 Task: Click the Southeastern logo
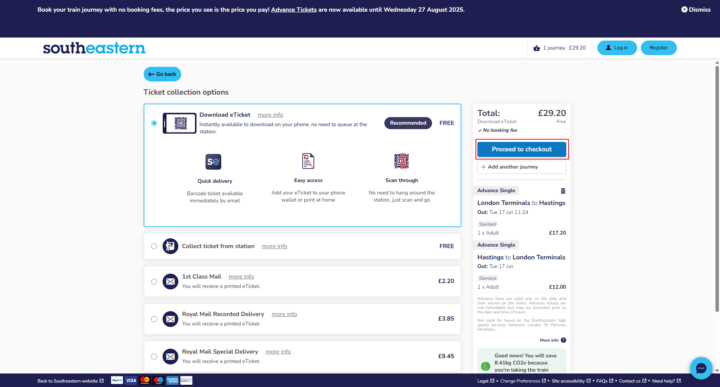click(x=94, y=48)
